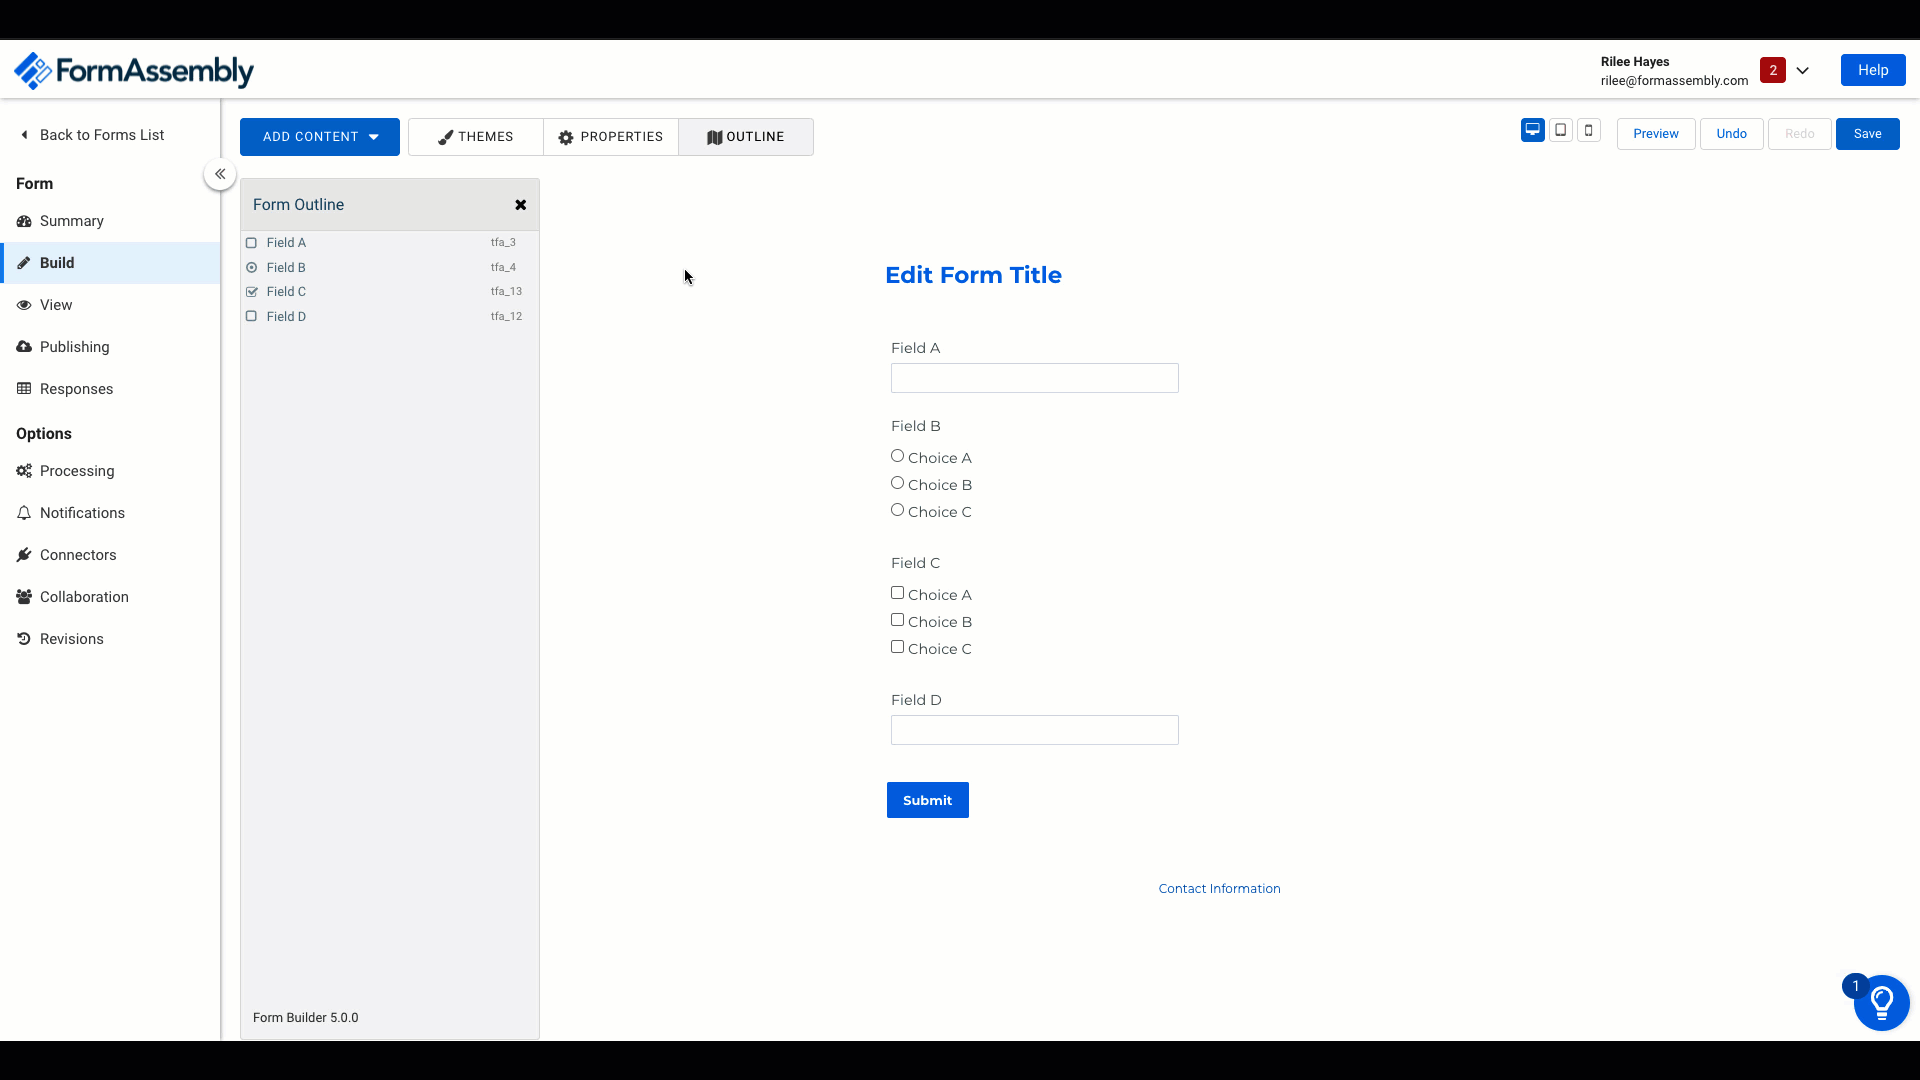
Task: Click the Save button
Action: point(1866,134)
